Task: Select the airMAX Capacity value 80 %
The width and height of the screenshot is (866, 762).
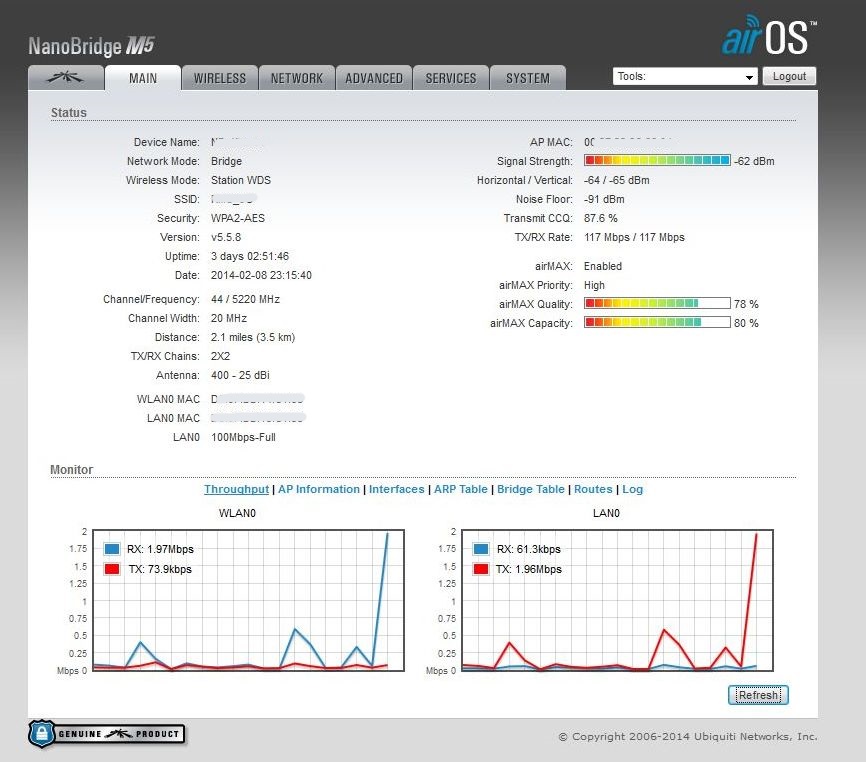Action: click(x=746, y=323)
